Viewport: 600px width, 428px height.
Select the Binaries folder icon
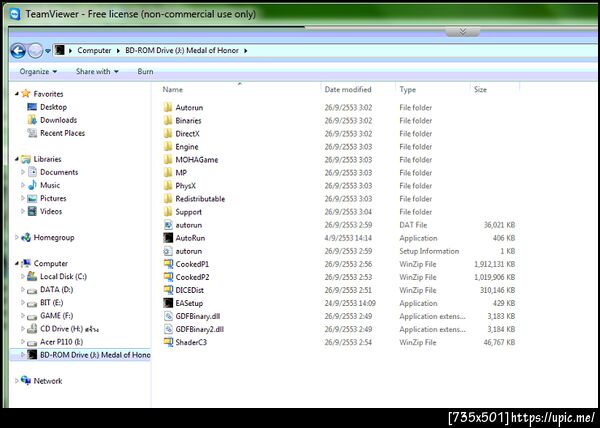(x=168, y=120)
